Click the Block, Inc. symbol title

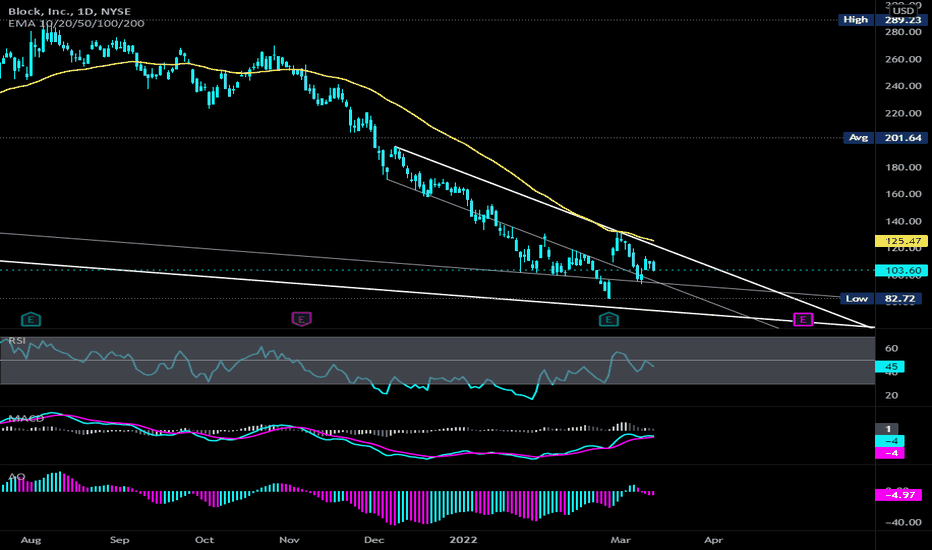tap(70, 11)
